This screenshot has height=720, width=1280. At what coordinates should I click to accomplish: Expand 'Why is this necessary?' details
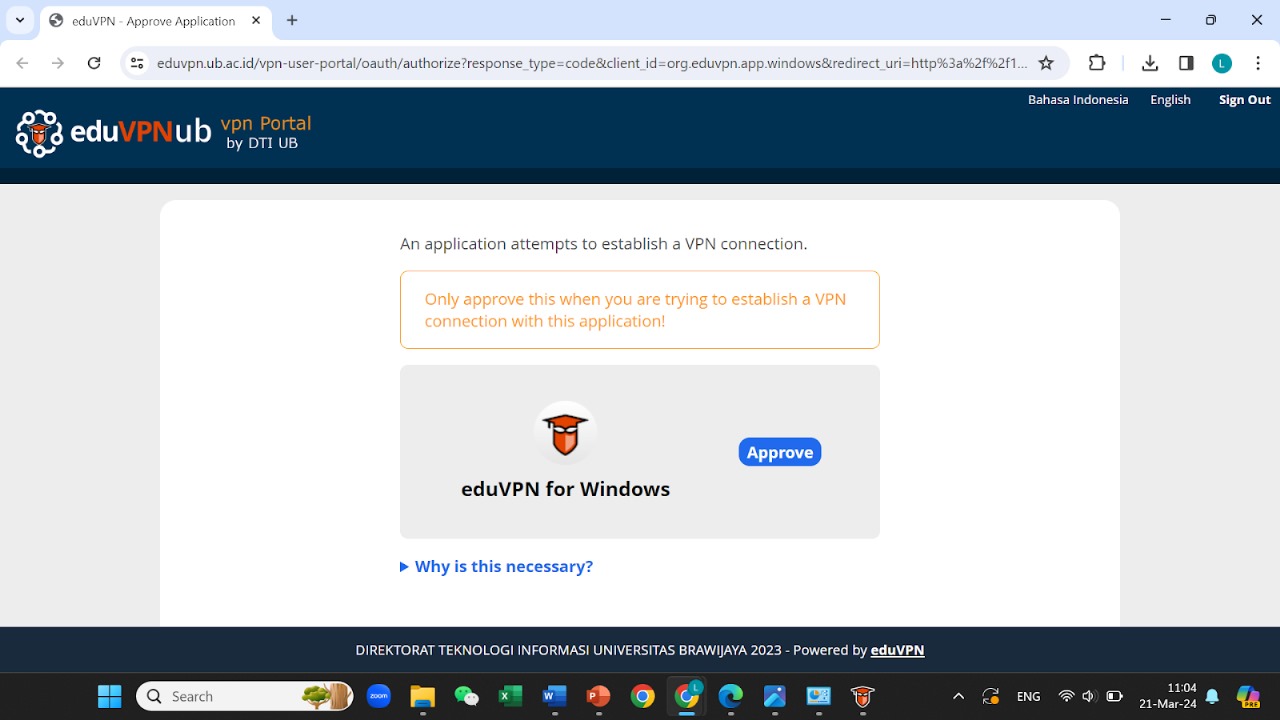click(x=497, y=566)
